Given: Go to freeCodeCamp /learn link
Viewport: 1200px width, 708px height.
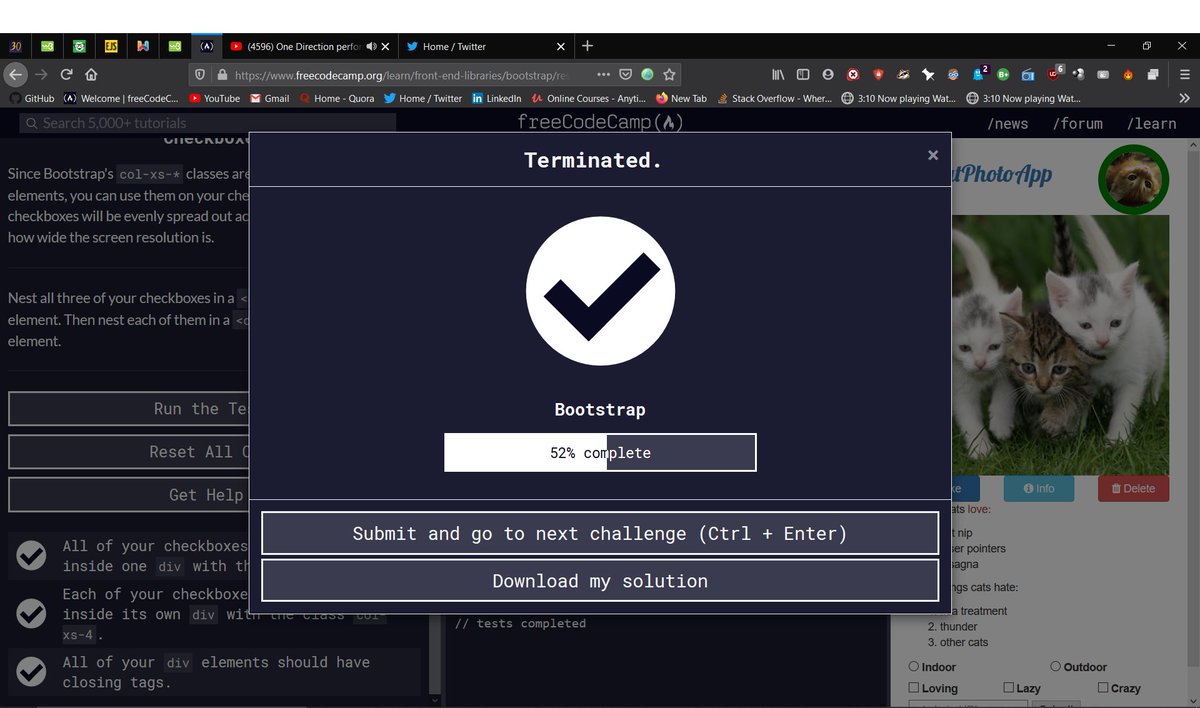Looking at the screenshot, I should coord(1151,123).
